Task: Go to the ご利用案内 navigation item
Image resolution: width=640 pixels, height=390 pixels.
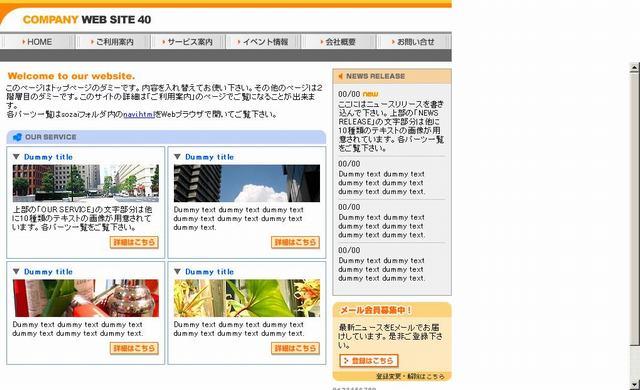Action: [113, 42]
